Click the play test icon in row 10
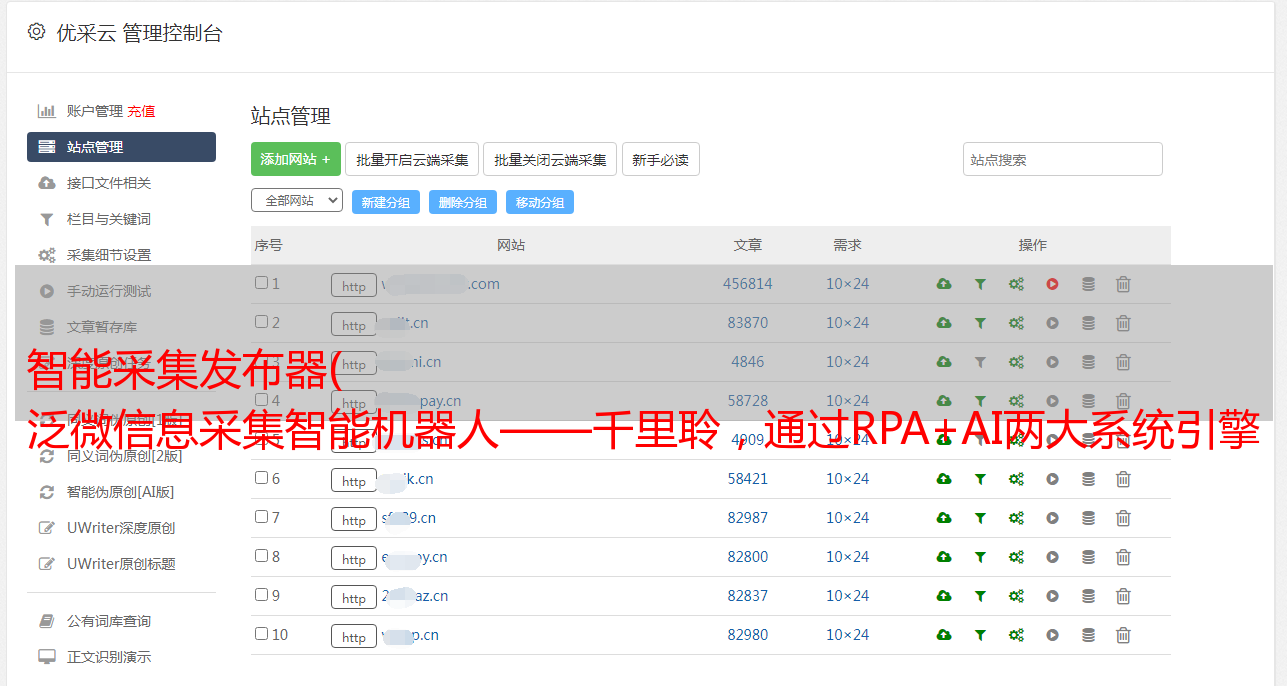The height and width of the screenshot is (686, 1287). pos(1052,635)
